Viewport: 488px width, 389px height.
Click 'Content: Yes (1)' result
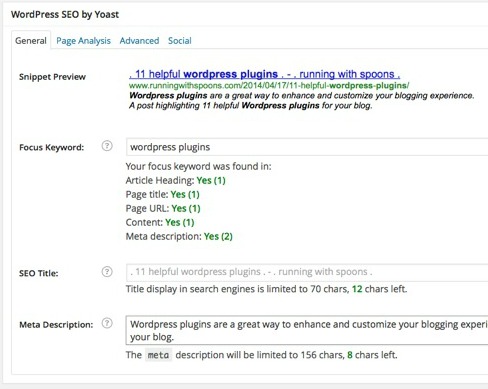[160, 222]
